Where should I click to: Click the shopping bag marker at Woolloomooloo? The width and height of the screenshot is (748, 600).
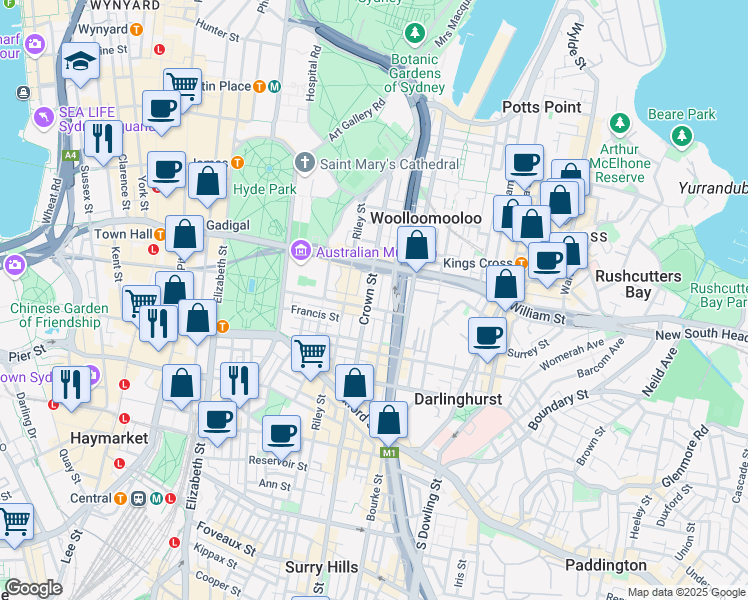pyautogui.click(x=416, y=246)
